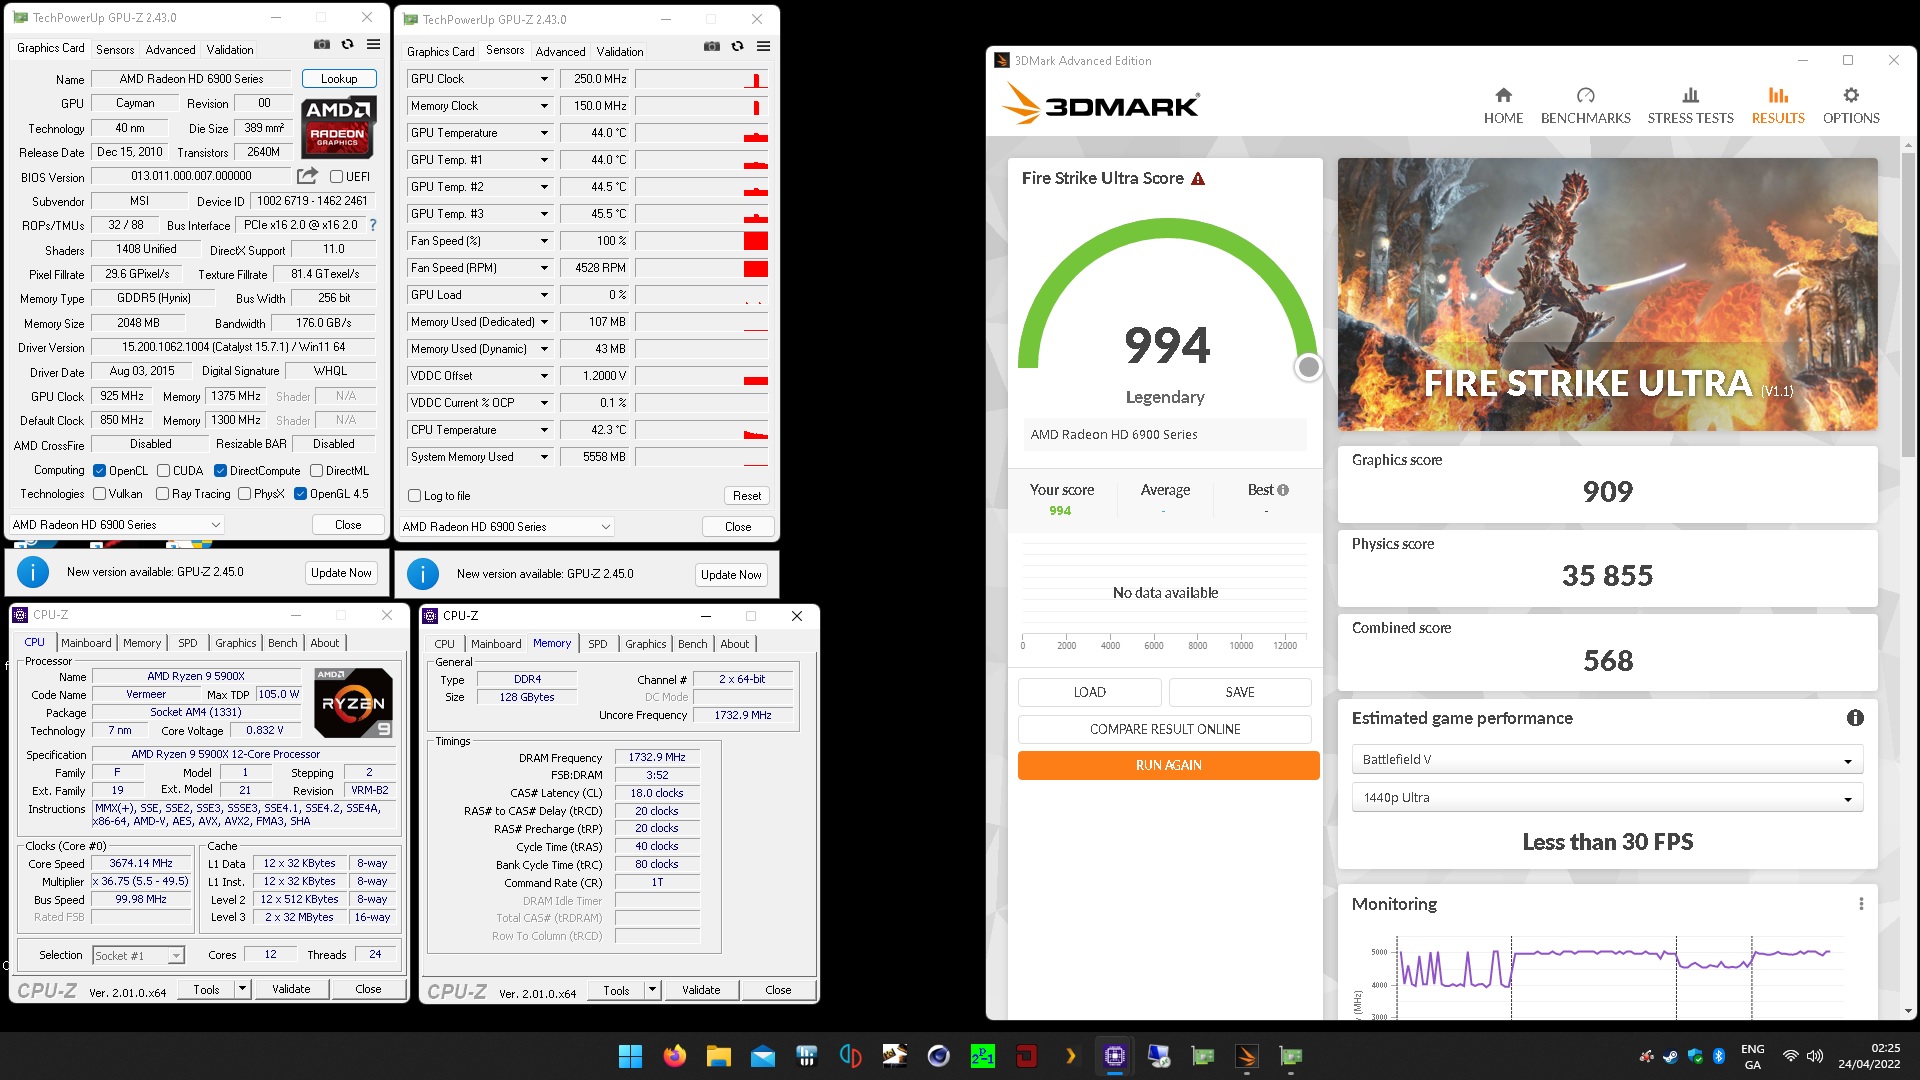The height and width of the screenshot is (1080, 1920).
Task: Go to 3DMark HOME icon
Action: [1503, 105]
